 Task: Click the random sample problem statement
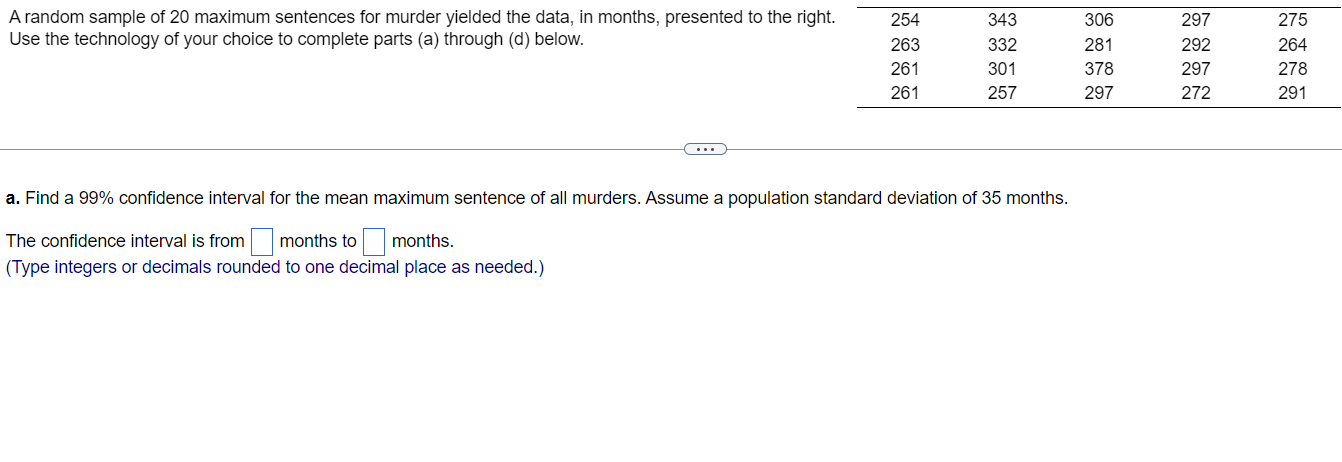tap(421, 29)
